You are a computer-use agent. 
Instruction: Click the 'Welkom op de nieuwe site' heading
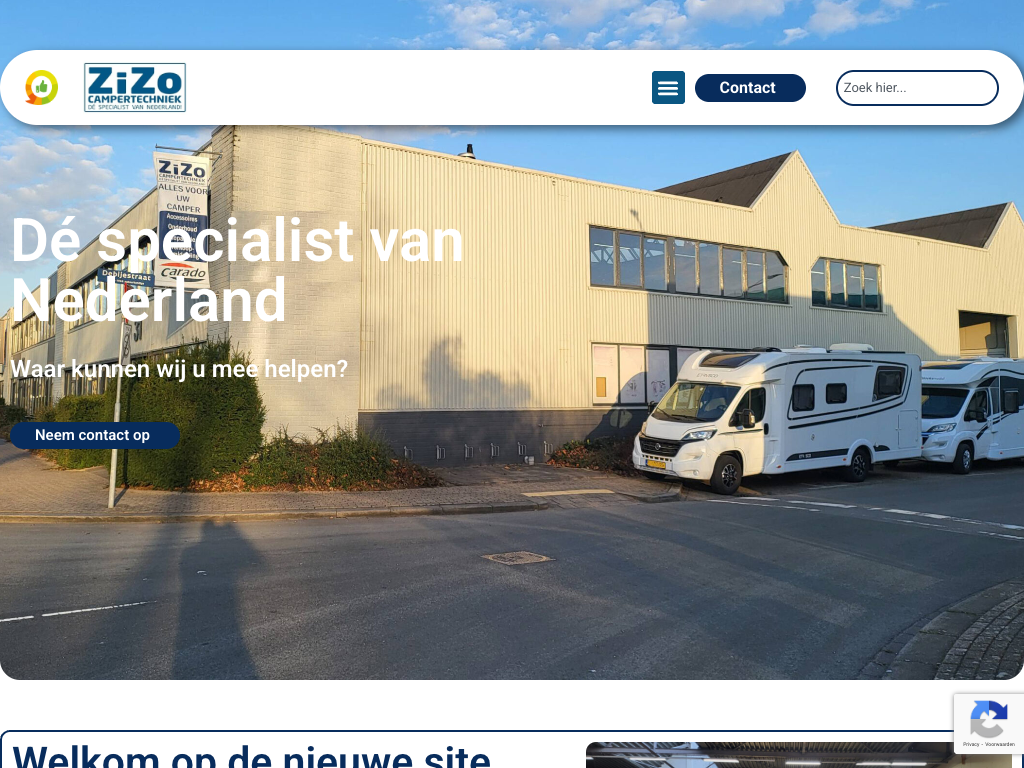251,758
